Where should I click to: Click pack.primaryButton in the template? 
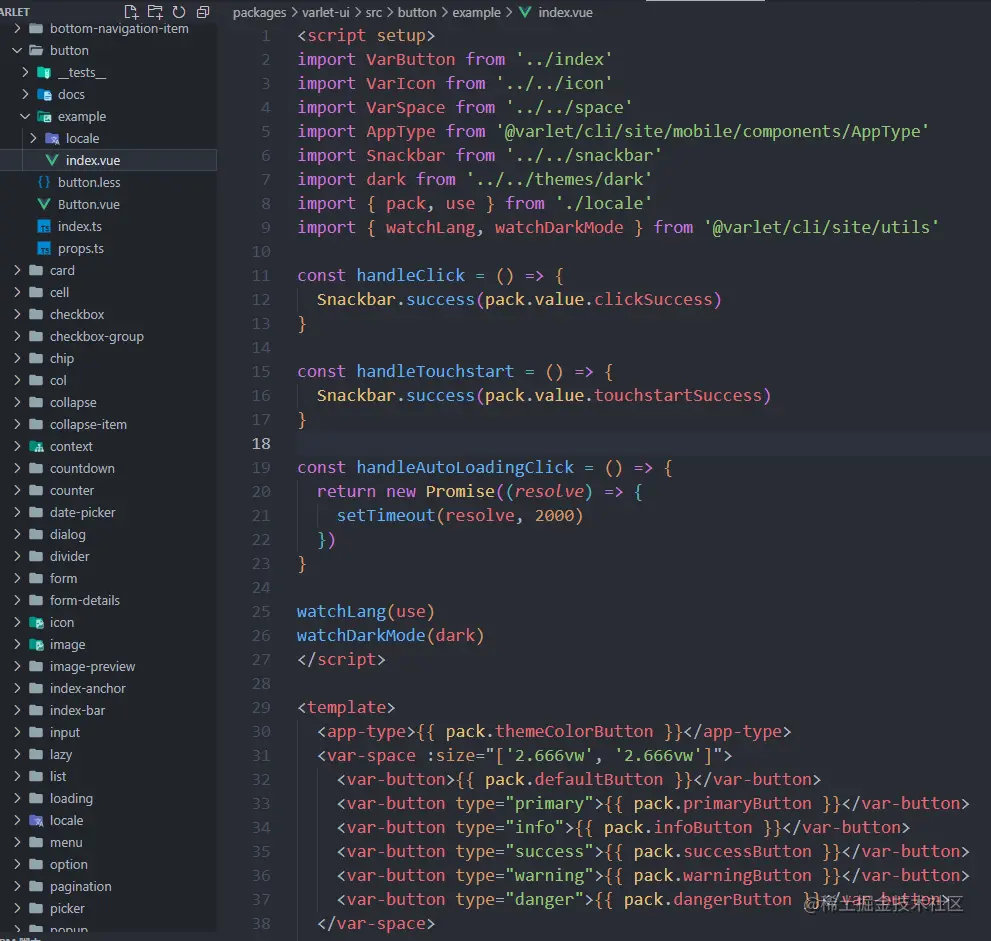pos(722,804)
